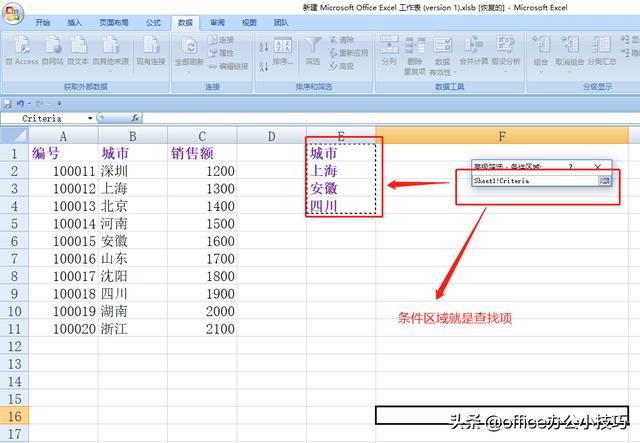
Task: Open the undo history dropdown arrow
Action: (29, 104)
